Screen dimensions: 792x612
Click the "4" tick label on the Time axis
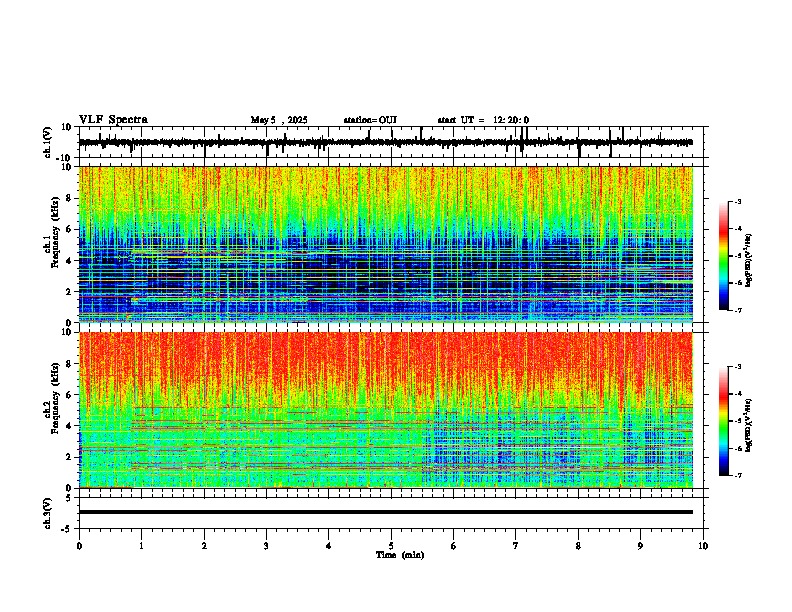tap(329, 546)
